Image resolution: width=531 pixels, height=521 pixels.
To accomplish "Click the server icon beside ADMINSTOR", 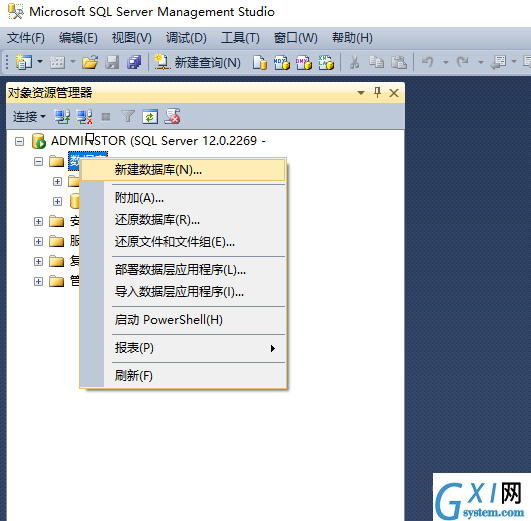I will pyautogui.click(x=39, y=141).
